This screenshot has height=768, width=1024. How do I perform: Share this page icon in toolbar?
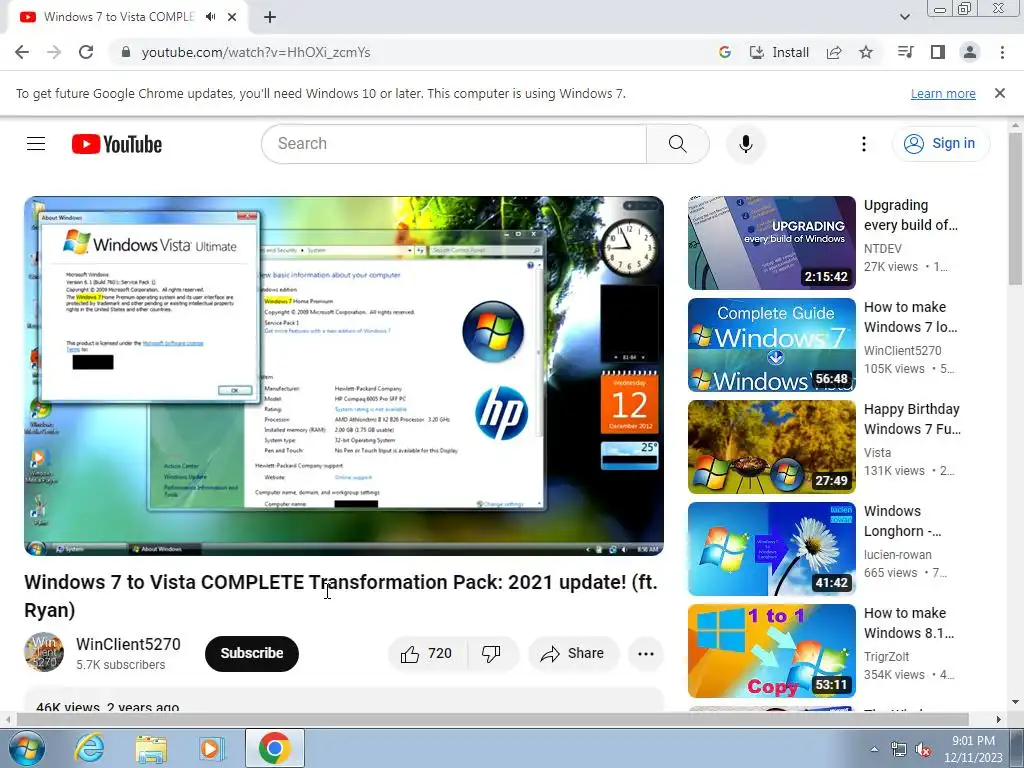[x=834, y=52]
